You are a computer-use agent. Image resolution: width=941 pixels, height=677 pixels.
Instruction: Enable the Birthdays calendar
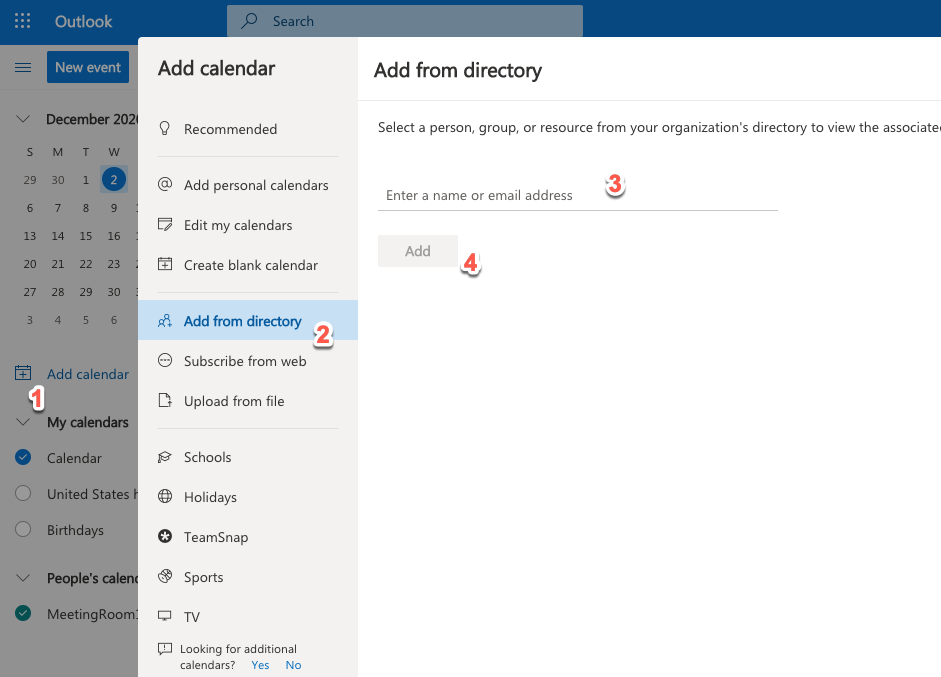tap(23, 529)
